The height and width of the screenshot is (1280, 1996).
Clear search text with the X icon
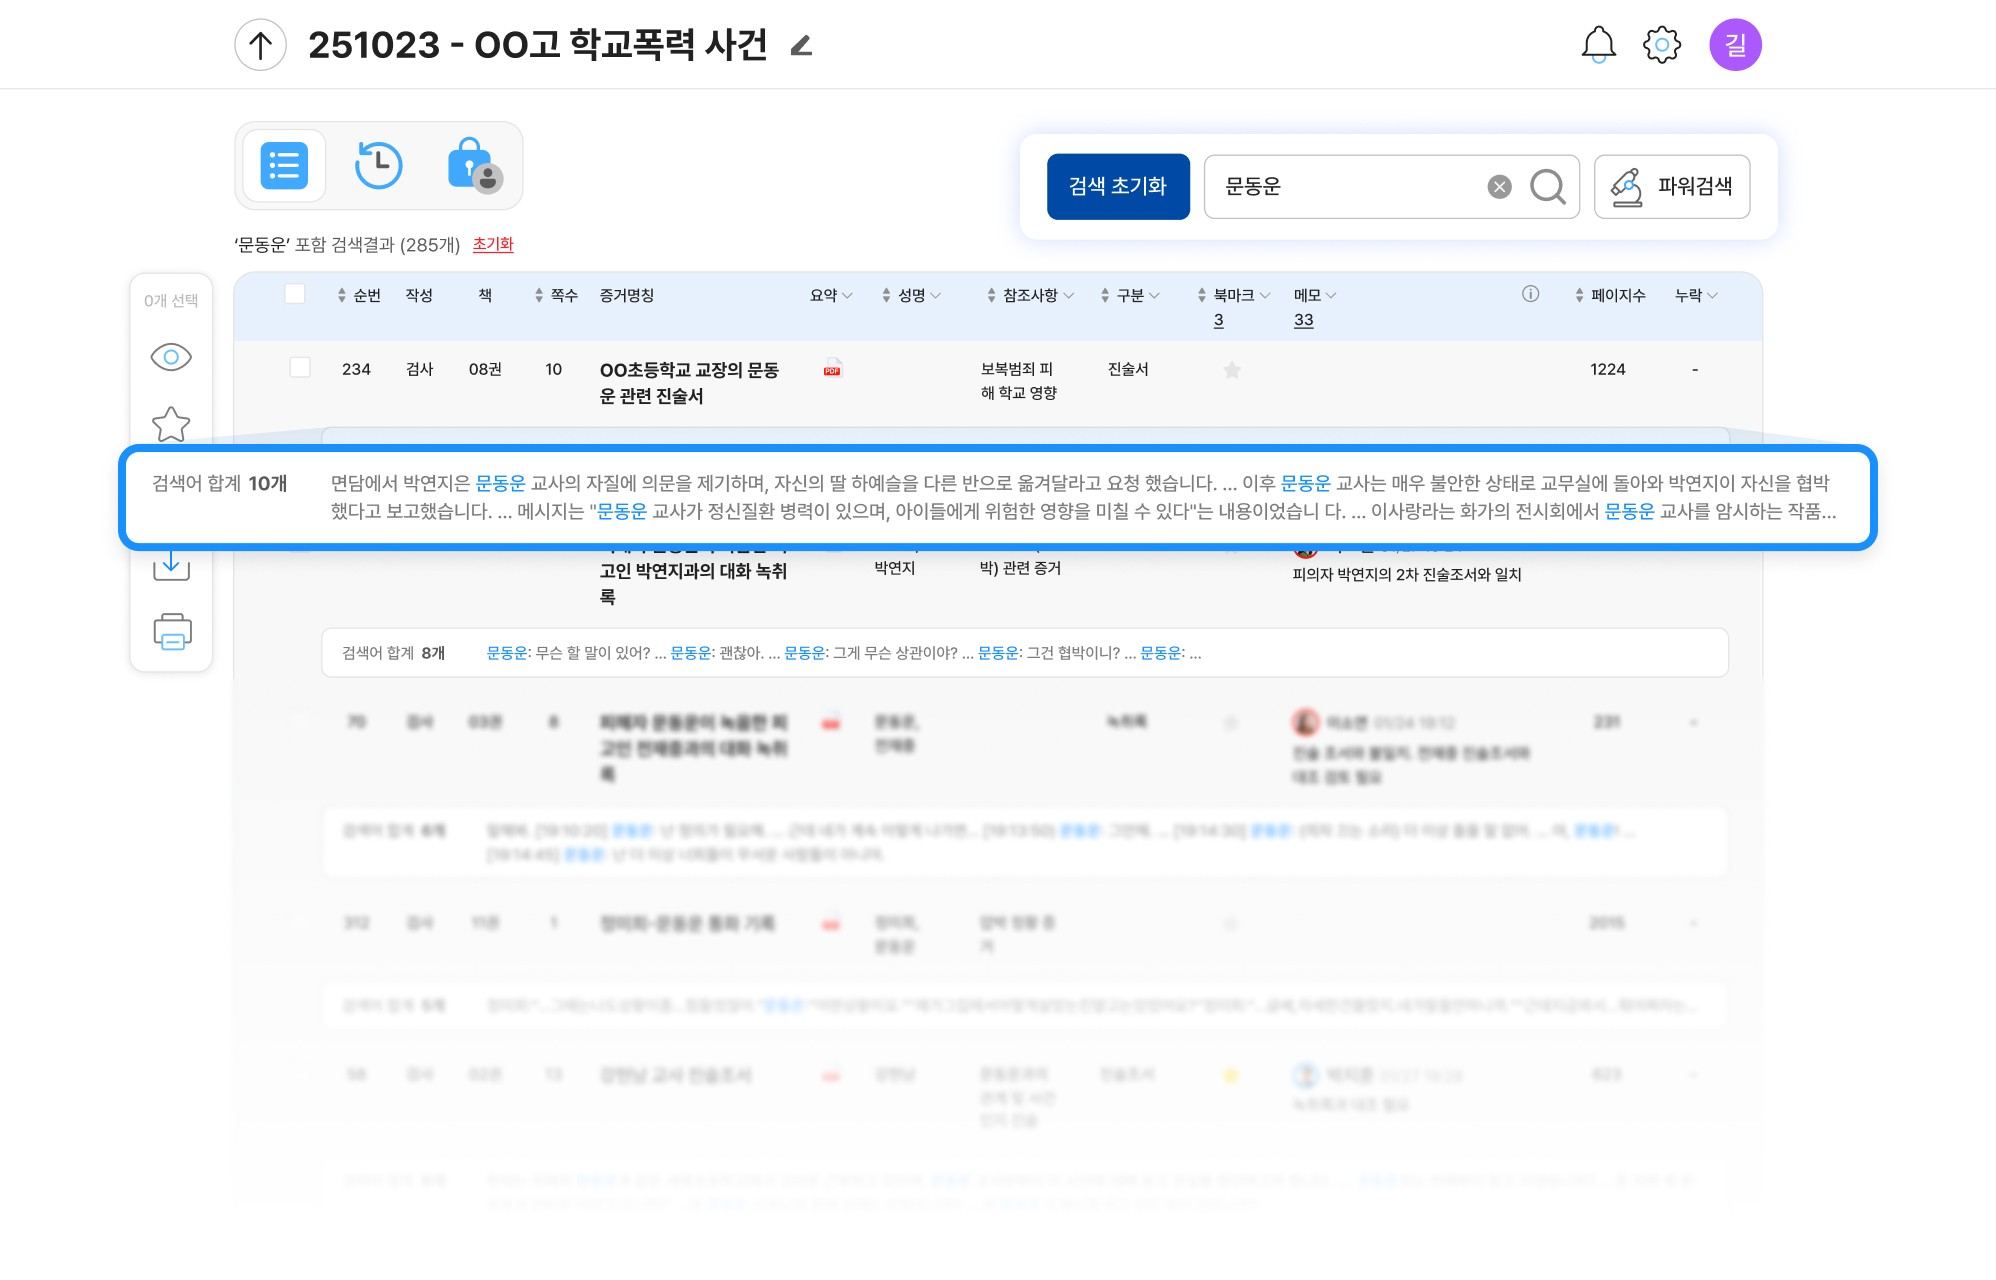(1499, 187)
